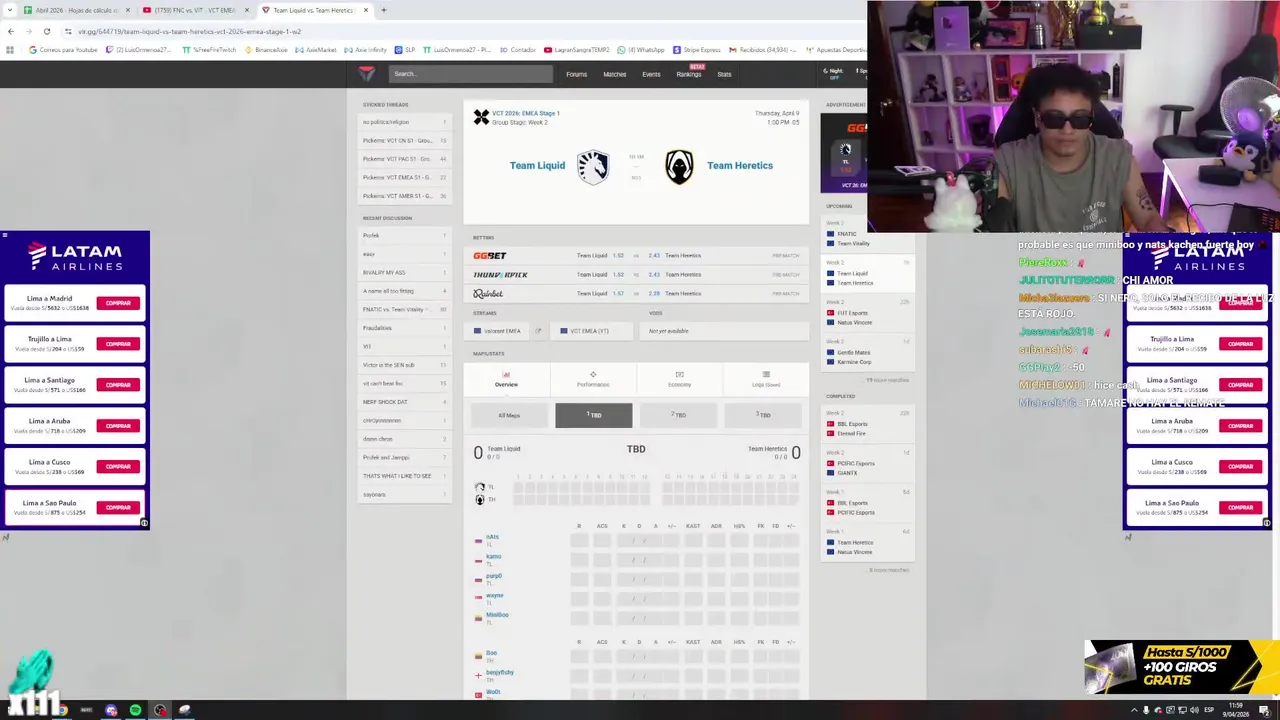Click the Chrome back arrow

(10, 31)
